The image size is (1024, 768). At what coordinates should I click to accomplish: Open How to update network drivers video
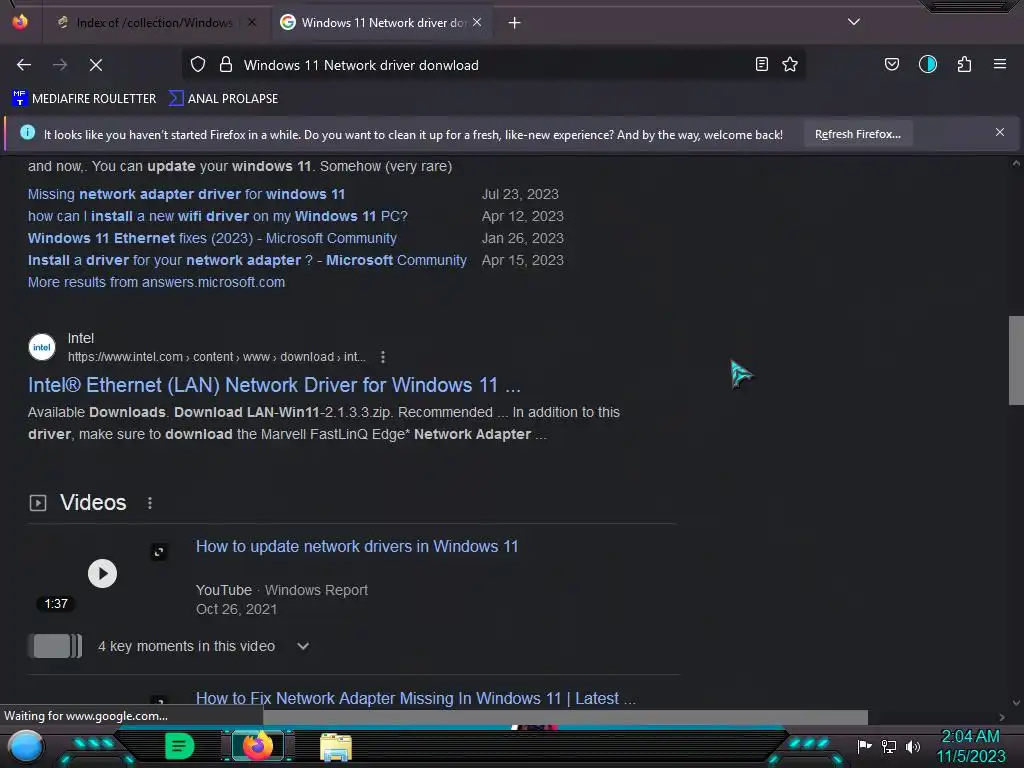[x=357, y=547]
